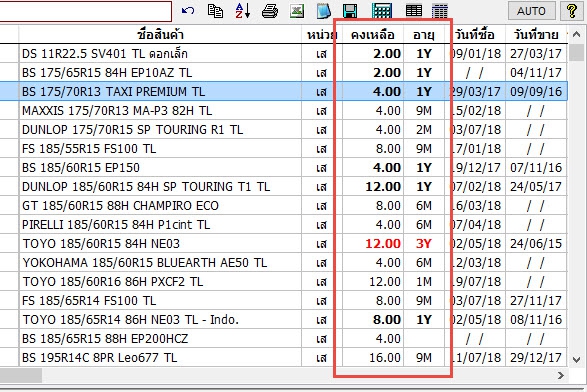Select row TOYO 185/60R16 86H PXCF2 TL

(284, 282)
